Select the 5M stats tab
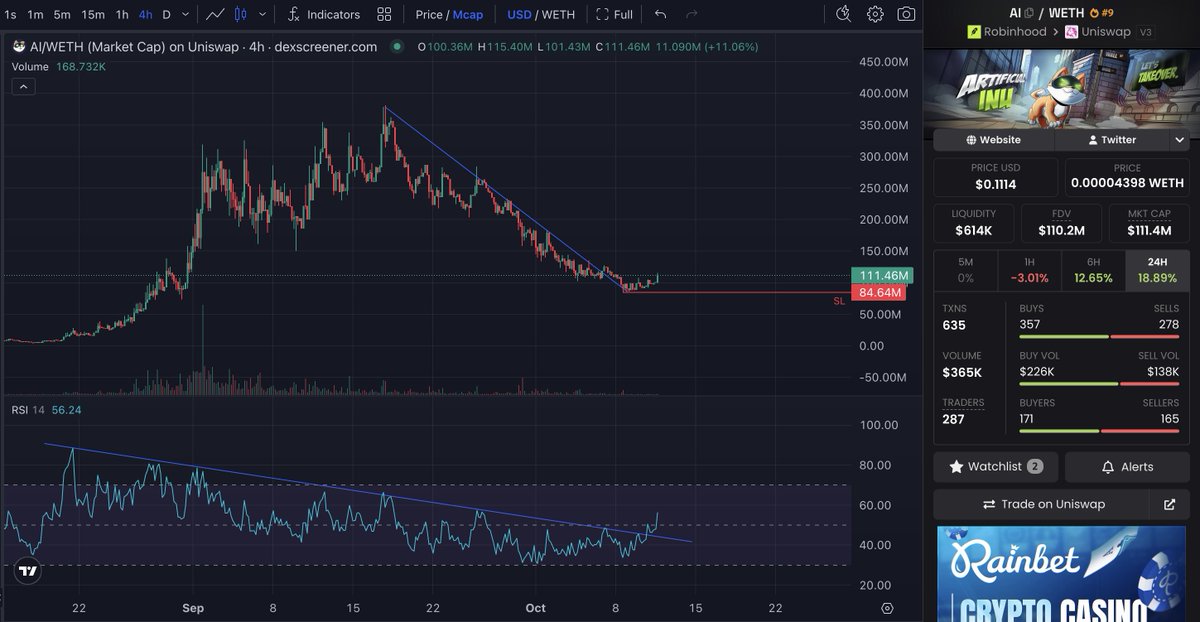Viewport: 1200px width, 622px height. tap(965, 269)
